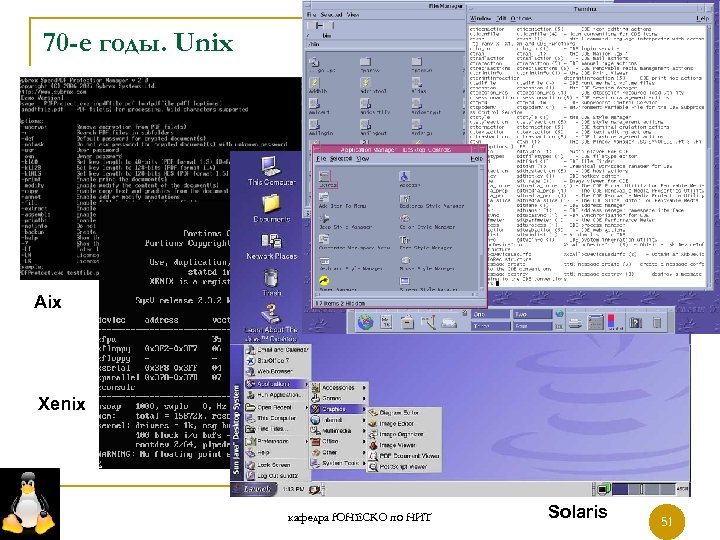720x540 pixels.
Task: Switch to workspace Three on CDE panel
Action: pos(491,326)
